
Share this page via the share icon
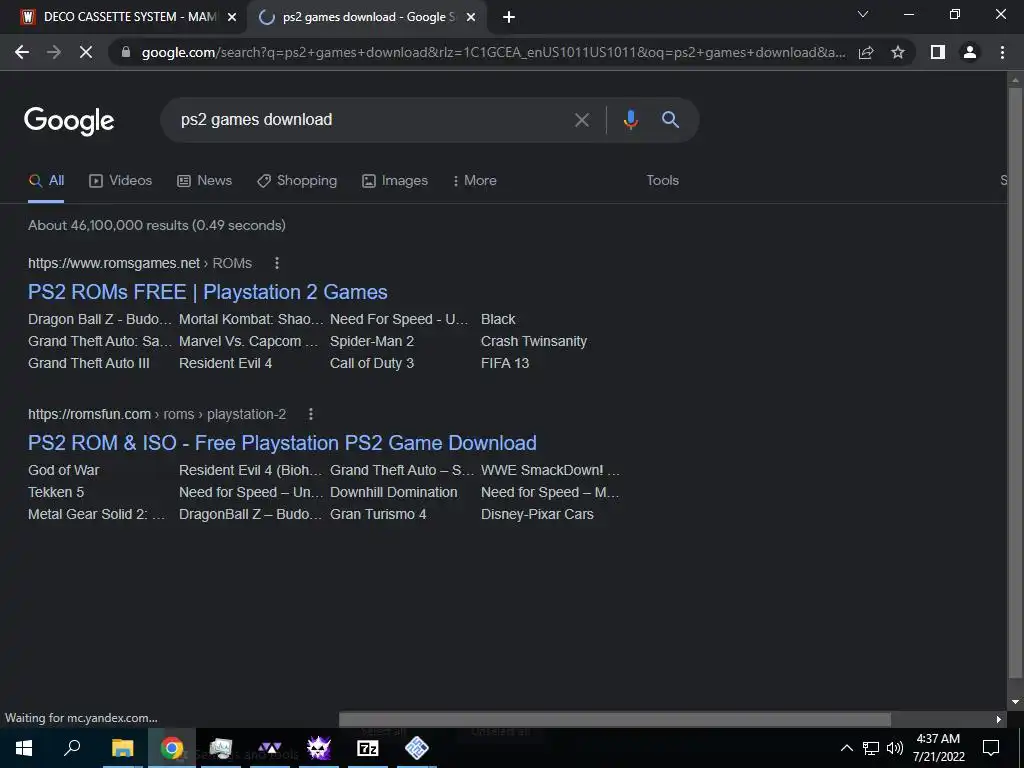click(866, 52)
